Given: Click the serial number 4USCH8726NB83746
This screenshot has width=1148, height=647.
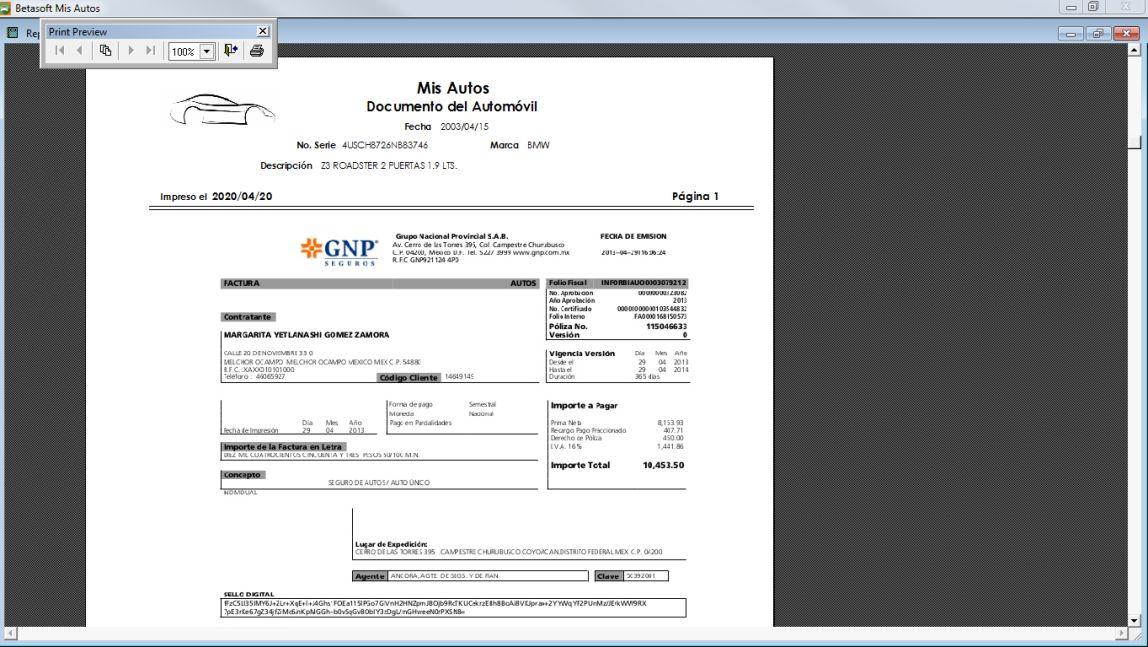Looking at the screenshot, I should 385,145.
